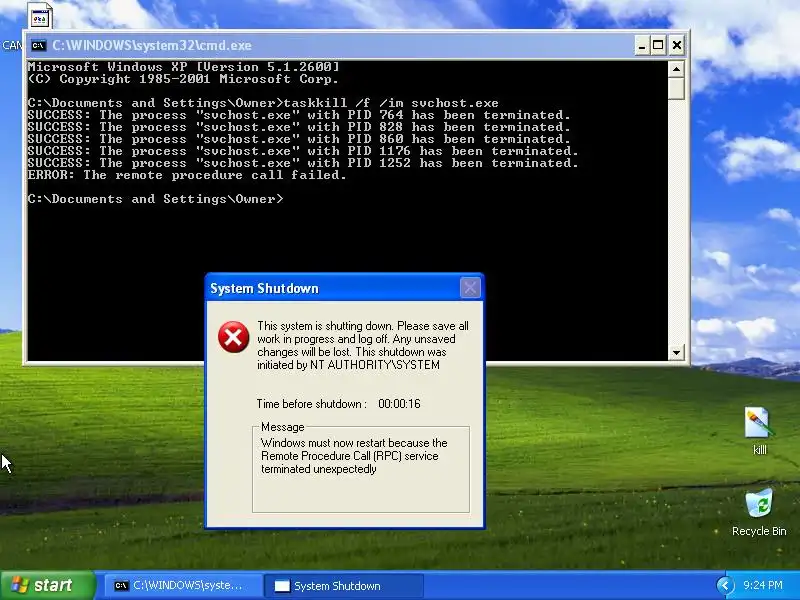Click the cmd scrollbar up arrow
800x600 pixels.
click(x=676, y=68)
